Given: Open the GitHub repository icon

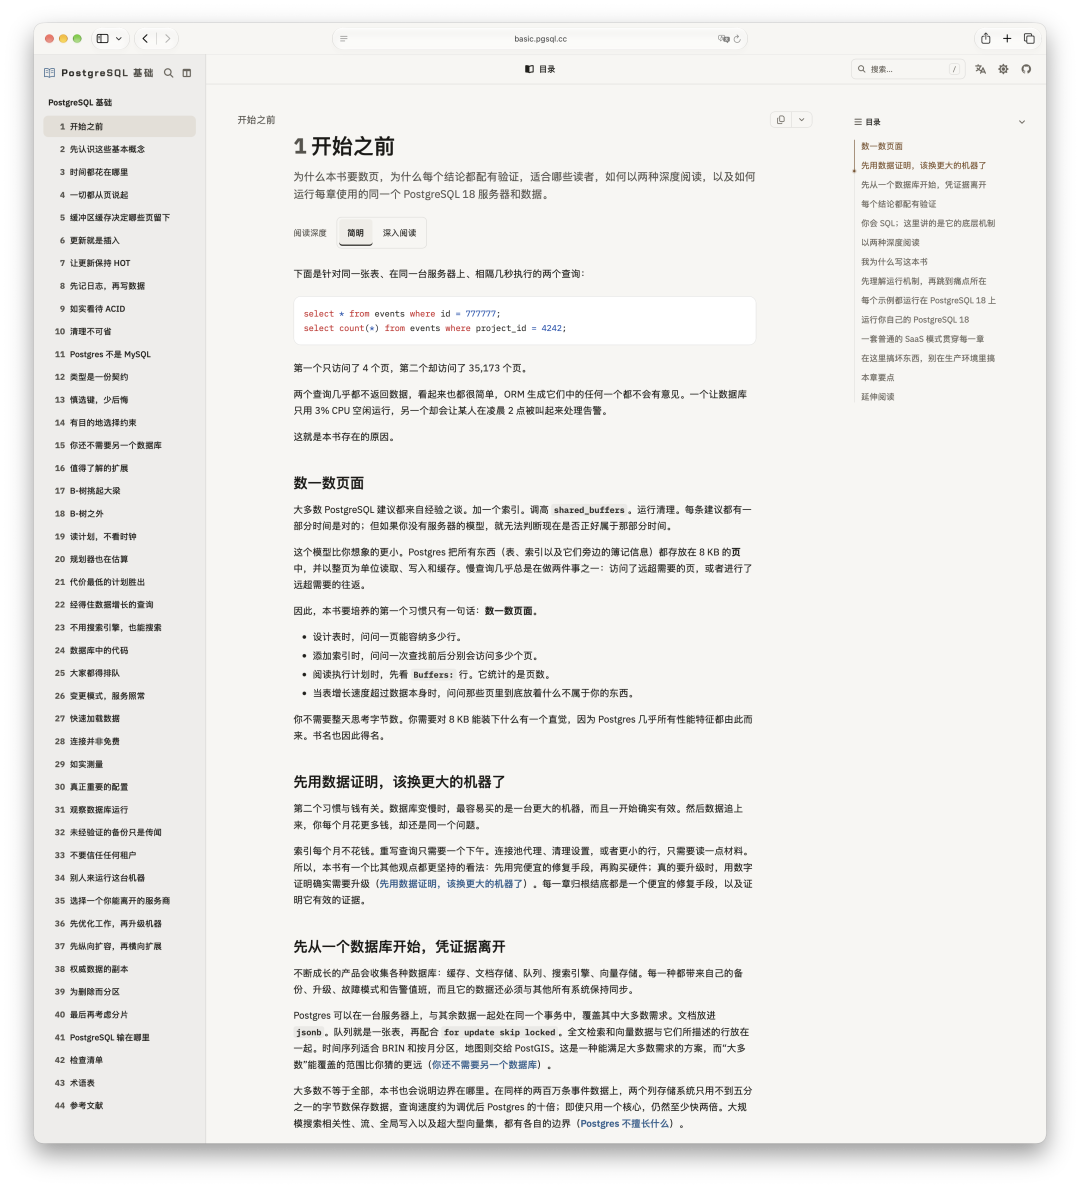Looking at the screenshot, I should point(1026,69).
